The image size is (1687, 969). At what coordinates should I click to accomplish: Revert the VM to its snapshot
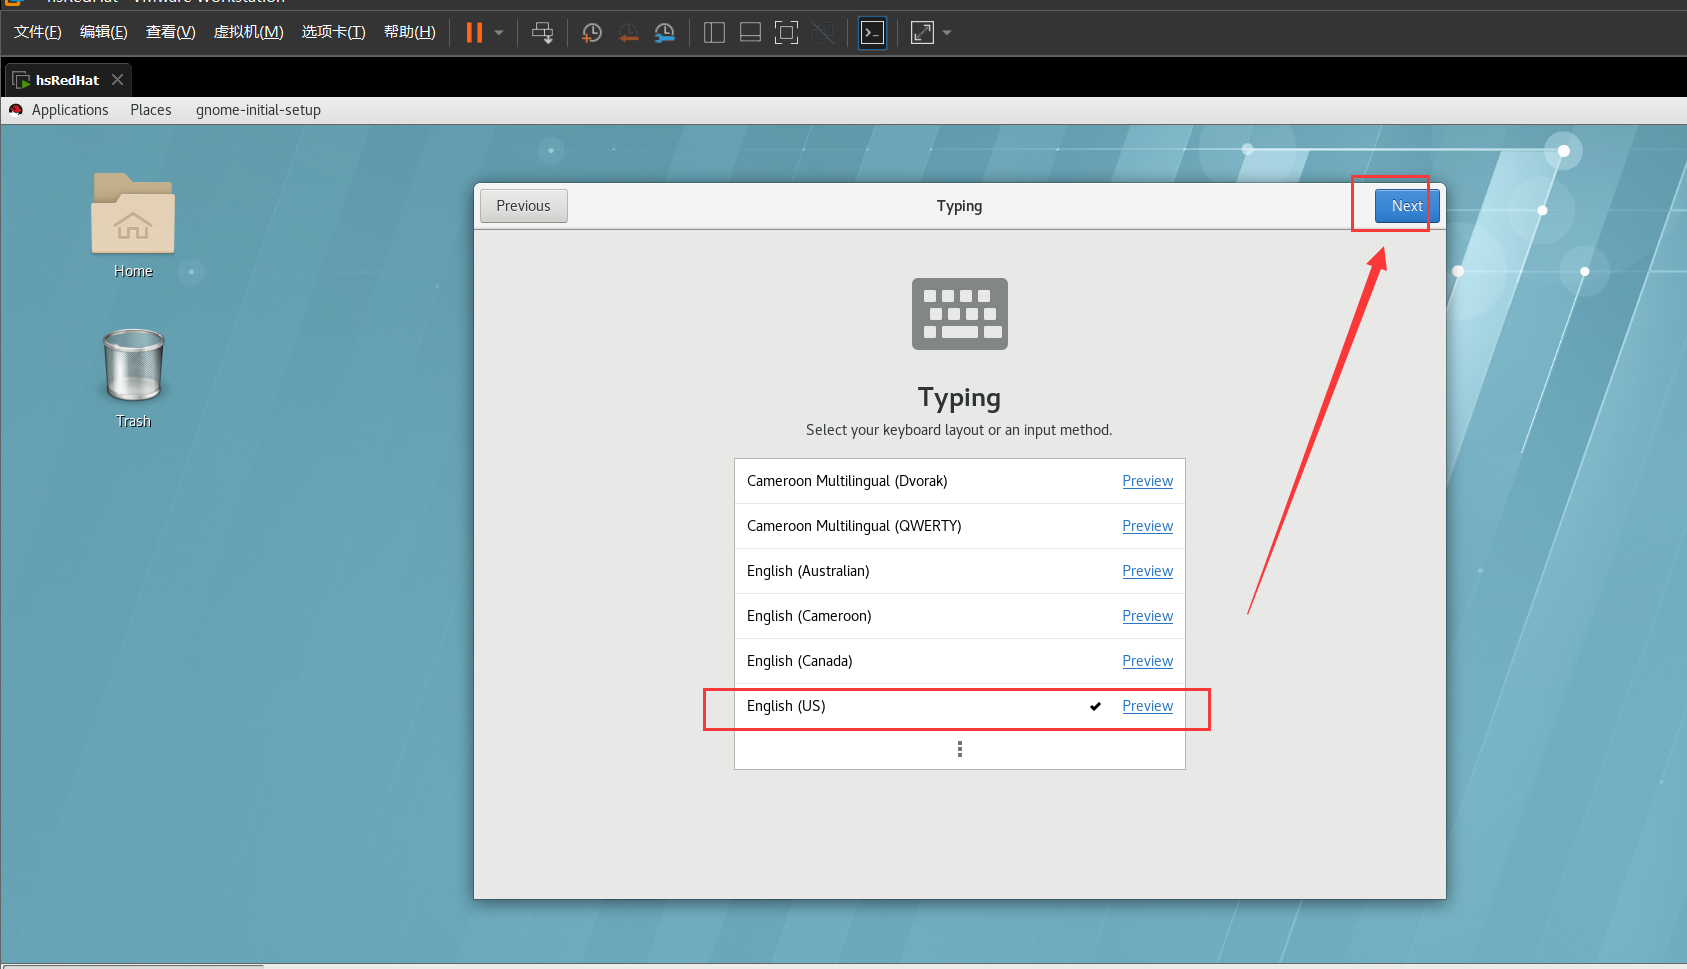click(628, 32)
